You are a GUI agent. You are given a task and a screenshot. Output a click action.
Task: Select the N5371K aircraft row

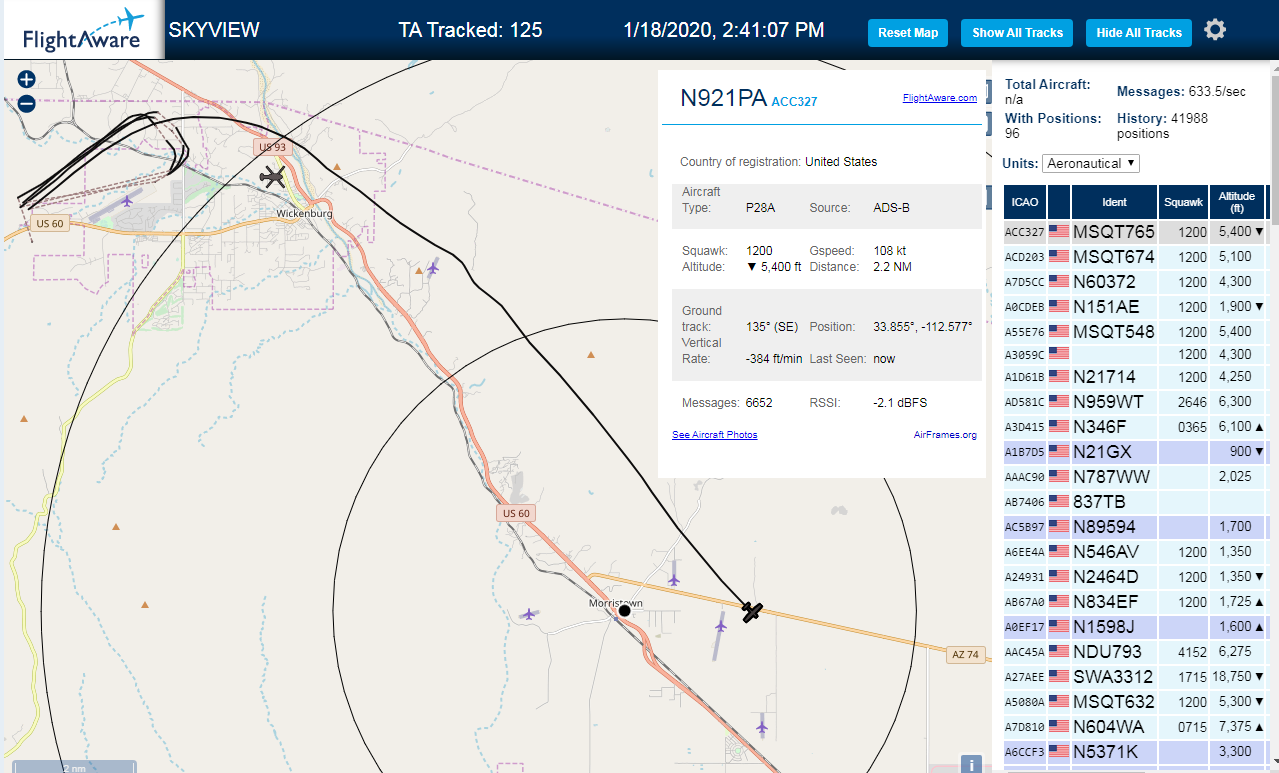click(x=1136, y=751)
